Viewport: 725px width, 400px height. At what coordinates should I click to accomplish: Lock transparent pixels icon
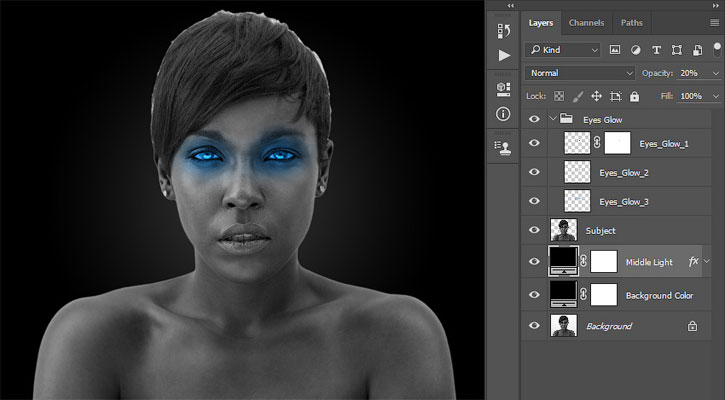(x=559, y=96)
